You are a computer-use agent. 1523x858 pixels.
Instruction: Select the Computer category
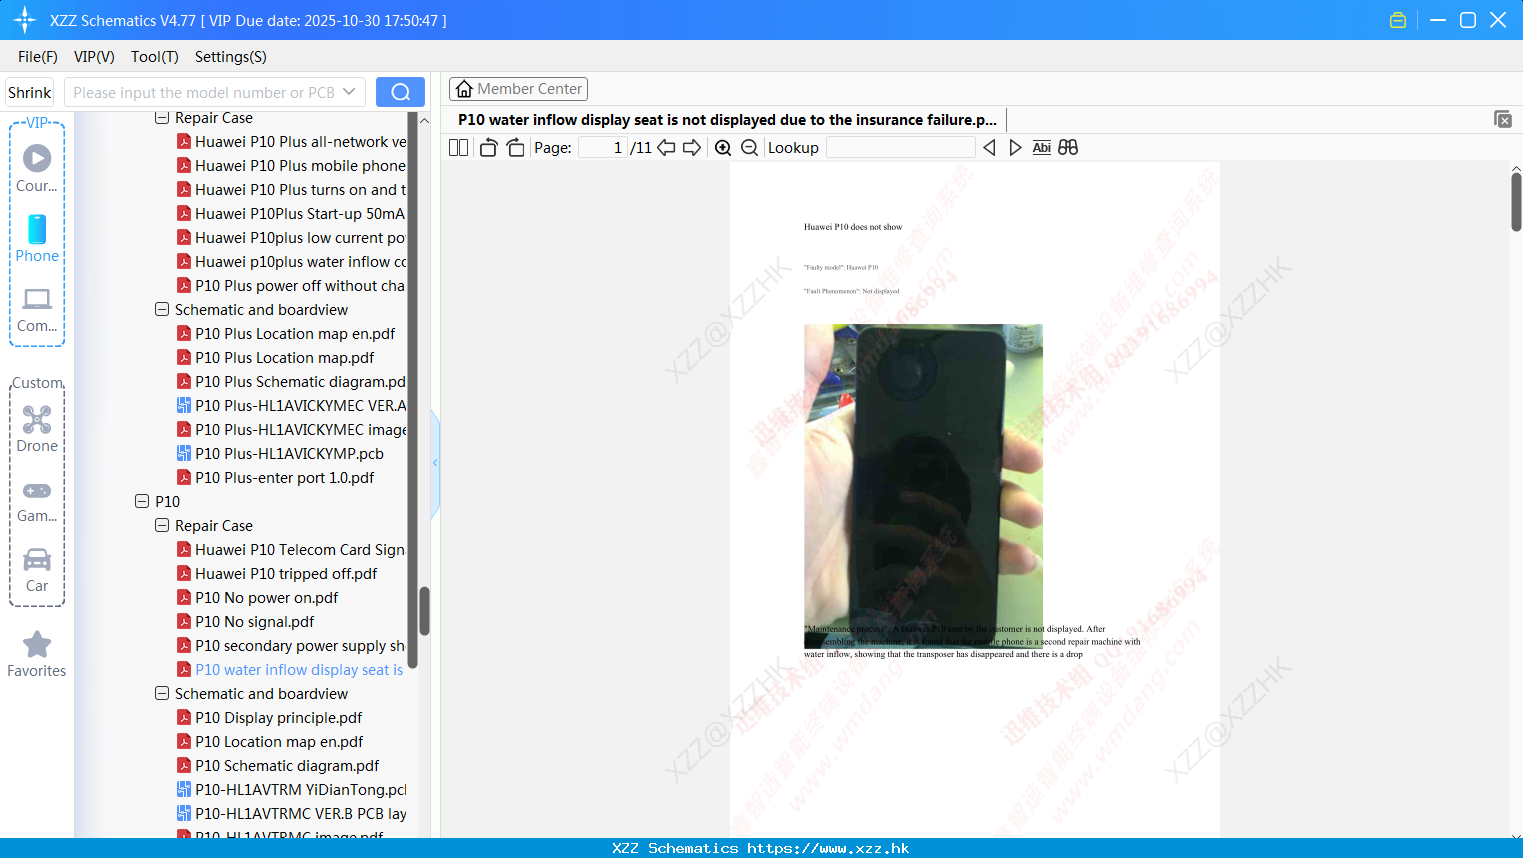tap(37, 309)
